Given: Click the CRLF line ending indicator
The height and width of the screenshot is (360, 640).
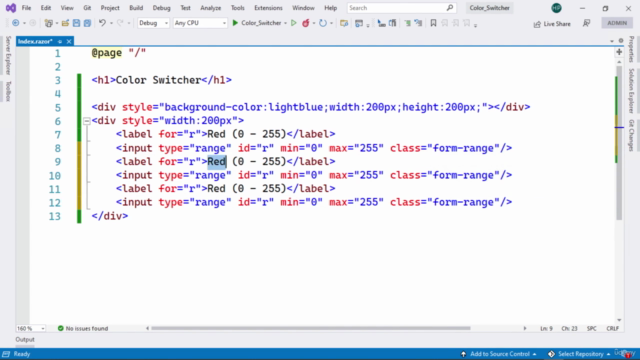Looking at the screenshot, I should point(612,328).
